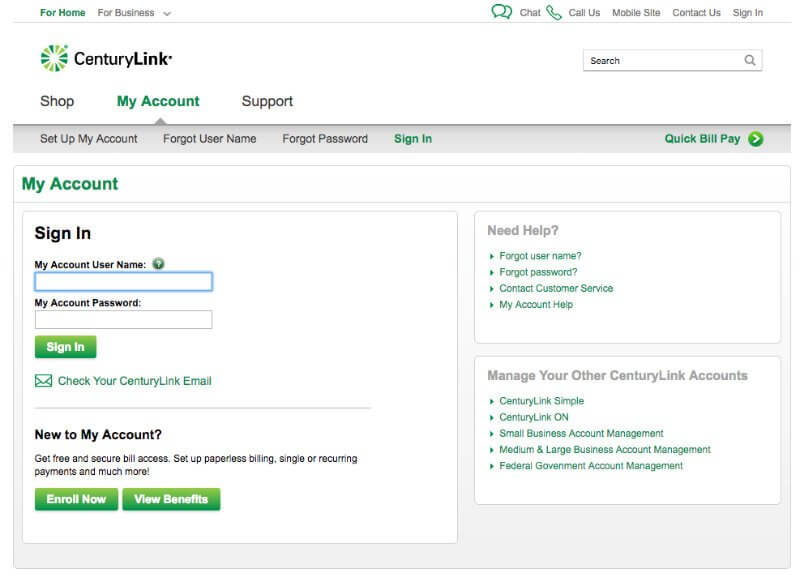Open the Chat link in header
The height and width of the screenshot is (577, 800).
[x=530, y=13]
